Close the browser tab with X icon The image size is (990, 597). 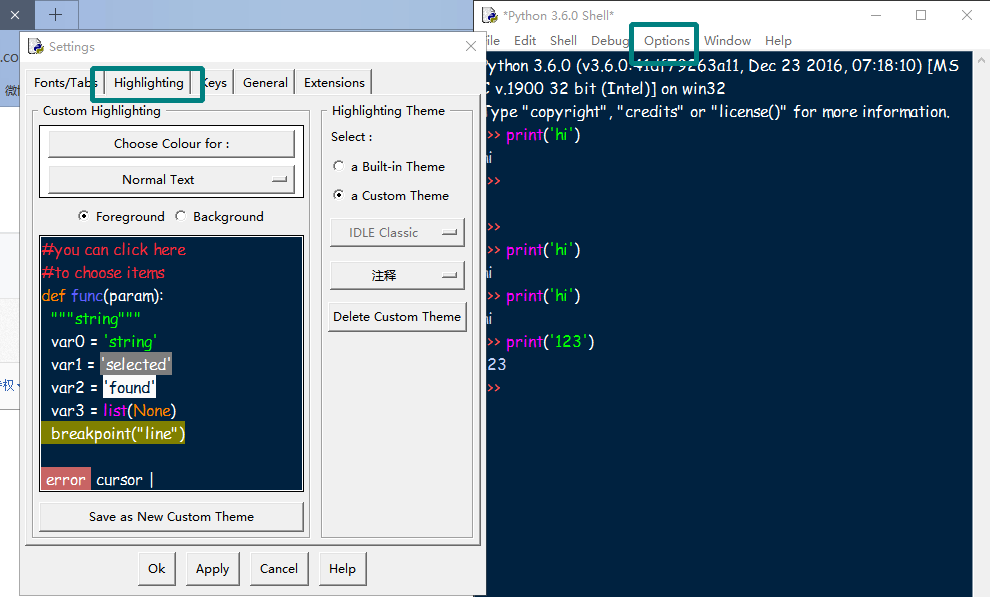tap(15, 15)
